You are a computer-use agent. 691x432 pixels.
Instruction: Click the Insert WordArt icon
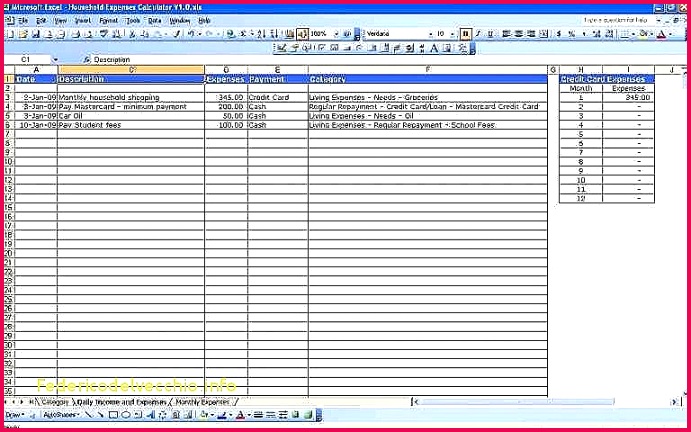point(150,414)
